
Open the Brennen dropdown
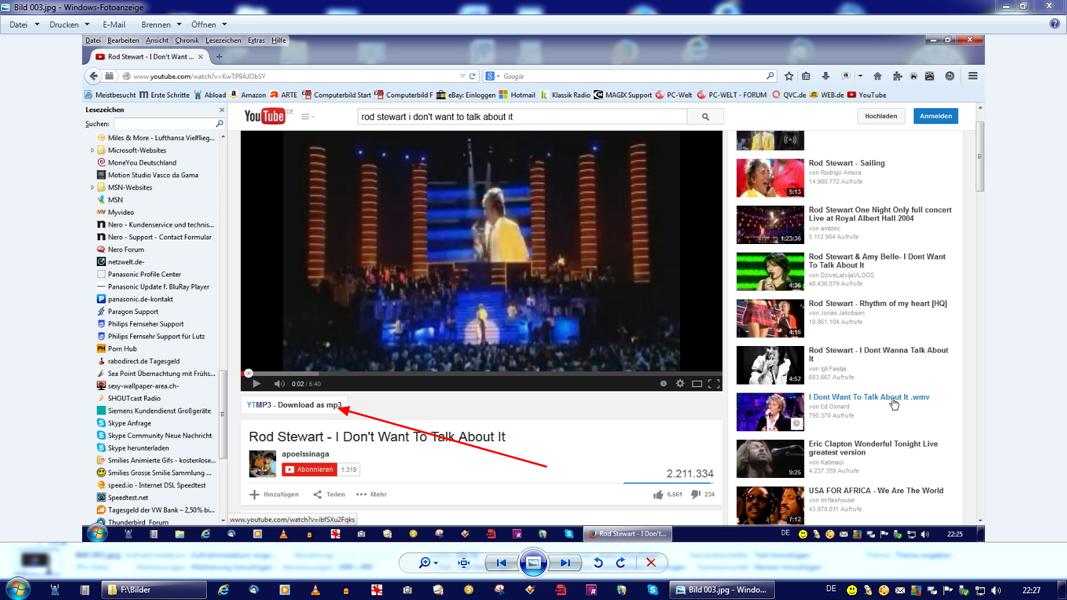161,24
